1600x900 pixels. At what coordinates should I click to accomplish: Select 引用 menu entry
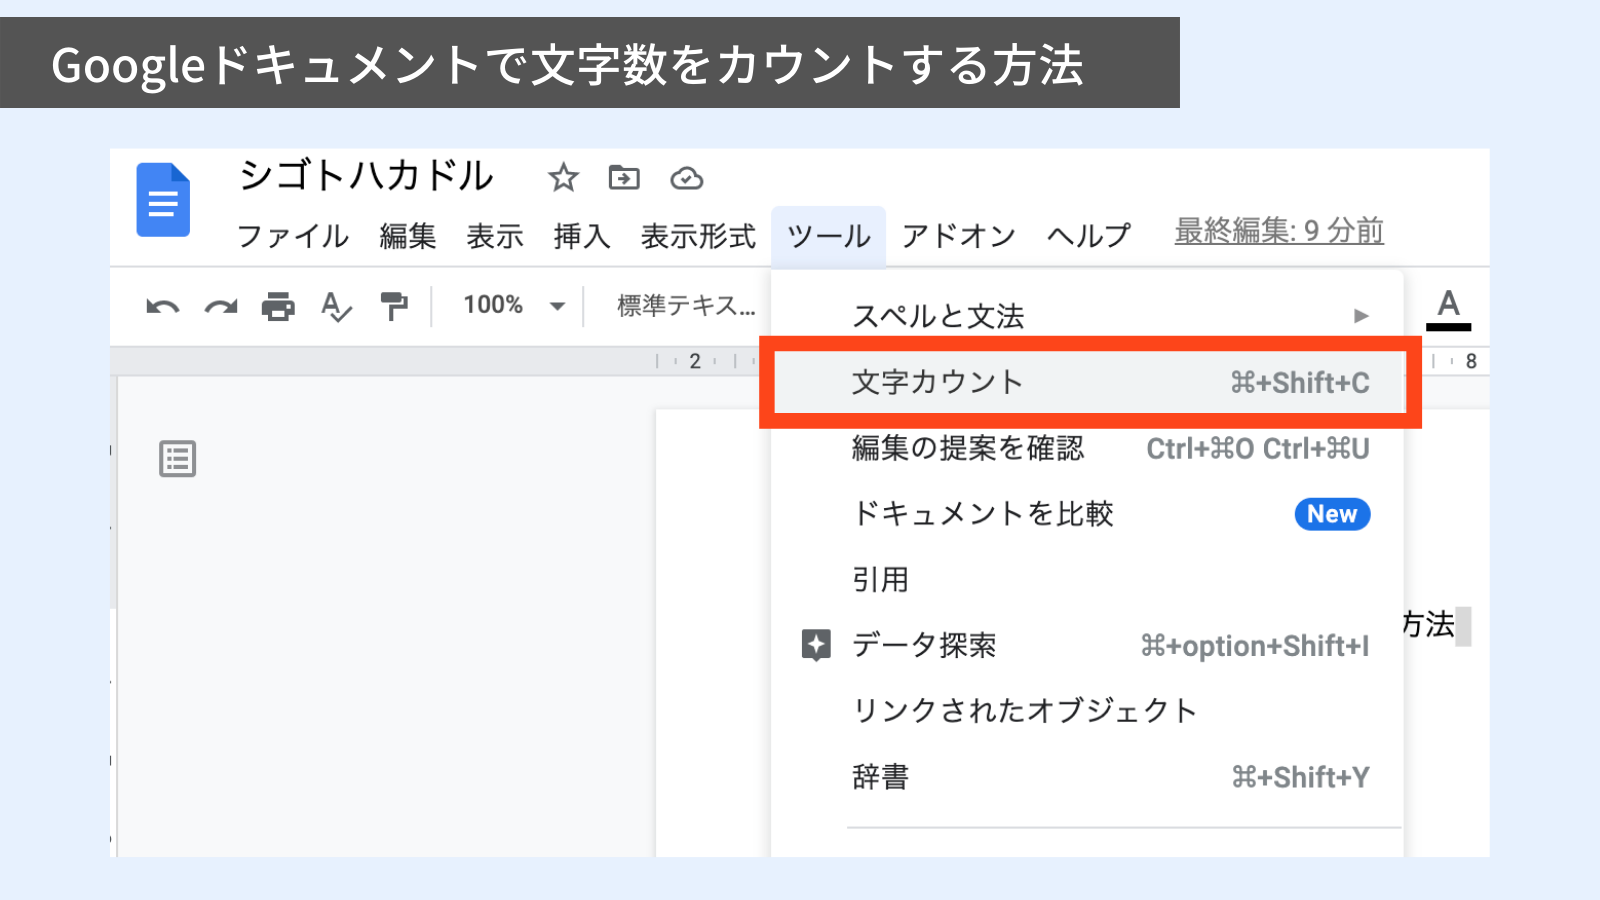click(x=1088, y=580)
